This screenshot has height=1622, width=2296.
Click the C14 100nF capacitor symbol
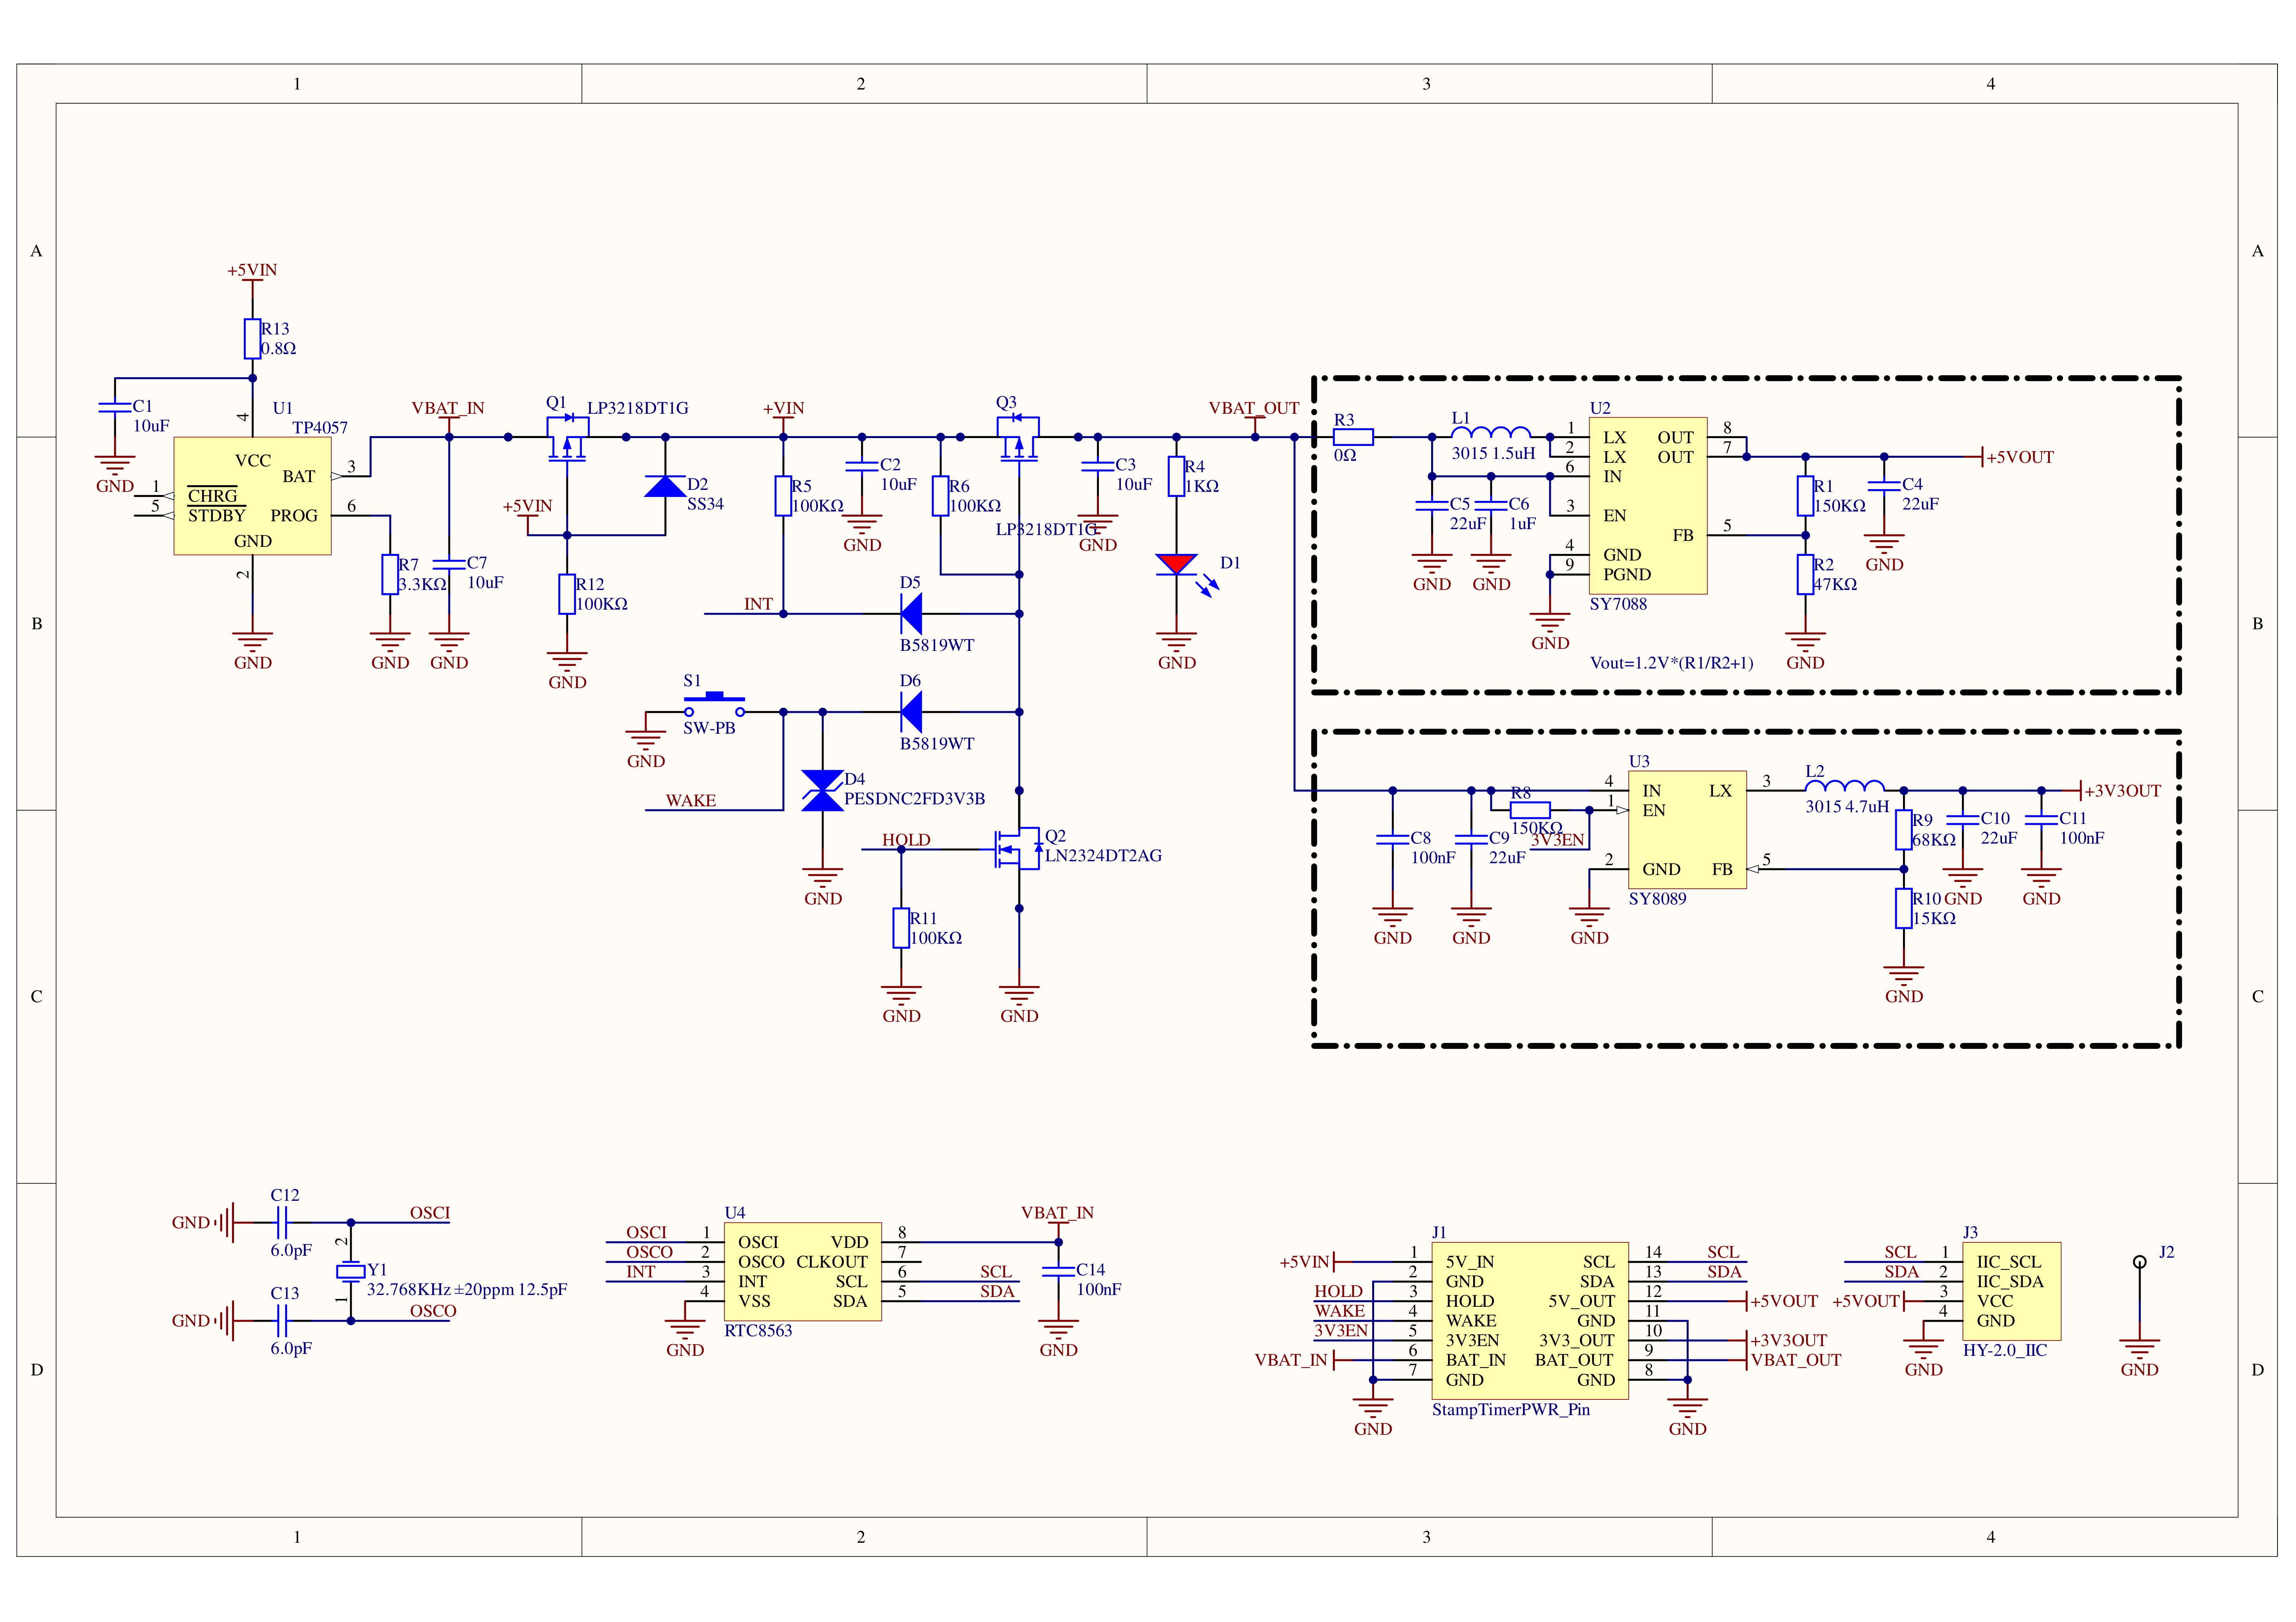tap(1058, 1271)
